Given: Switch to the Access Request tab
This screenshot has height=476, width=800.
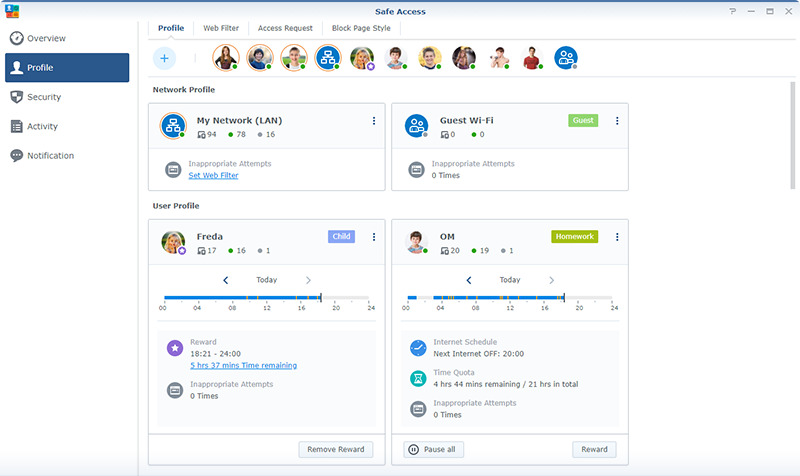Looking at the screenshot, I should point(284,28).
